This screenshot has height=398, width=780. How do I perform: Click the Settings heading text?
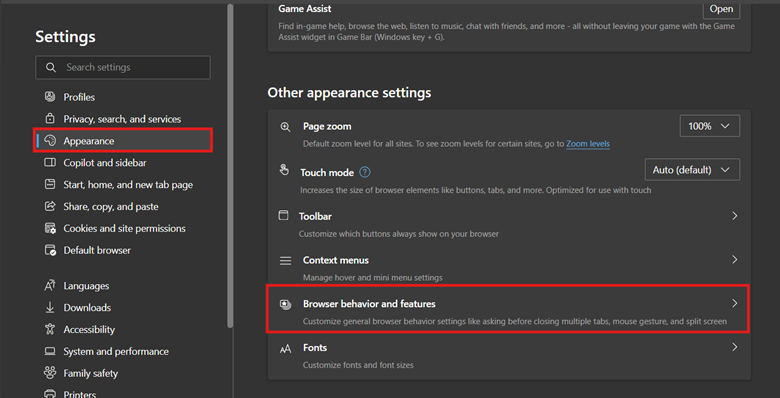pos(65,36)
